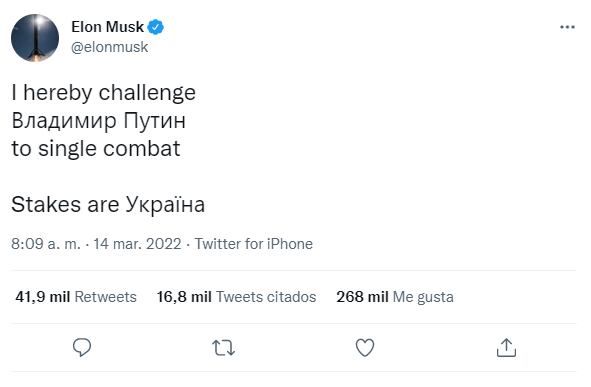Image resolution: width=591 pixels, height=387 pixels.
Task: Click the 'Stakes are Україна' line
Action: coord(108,204)
